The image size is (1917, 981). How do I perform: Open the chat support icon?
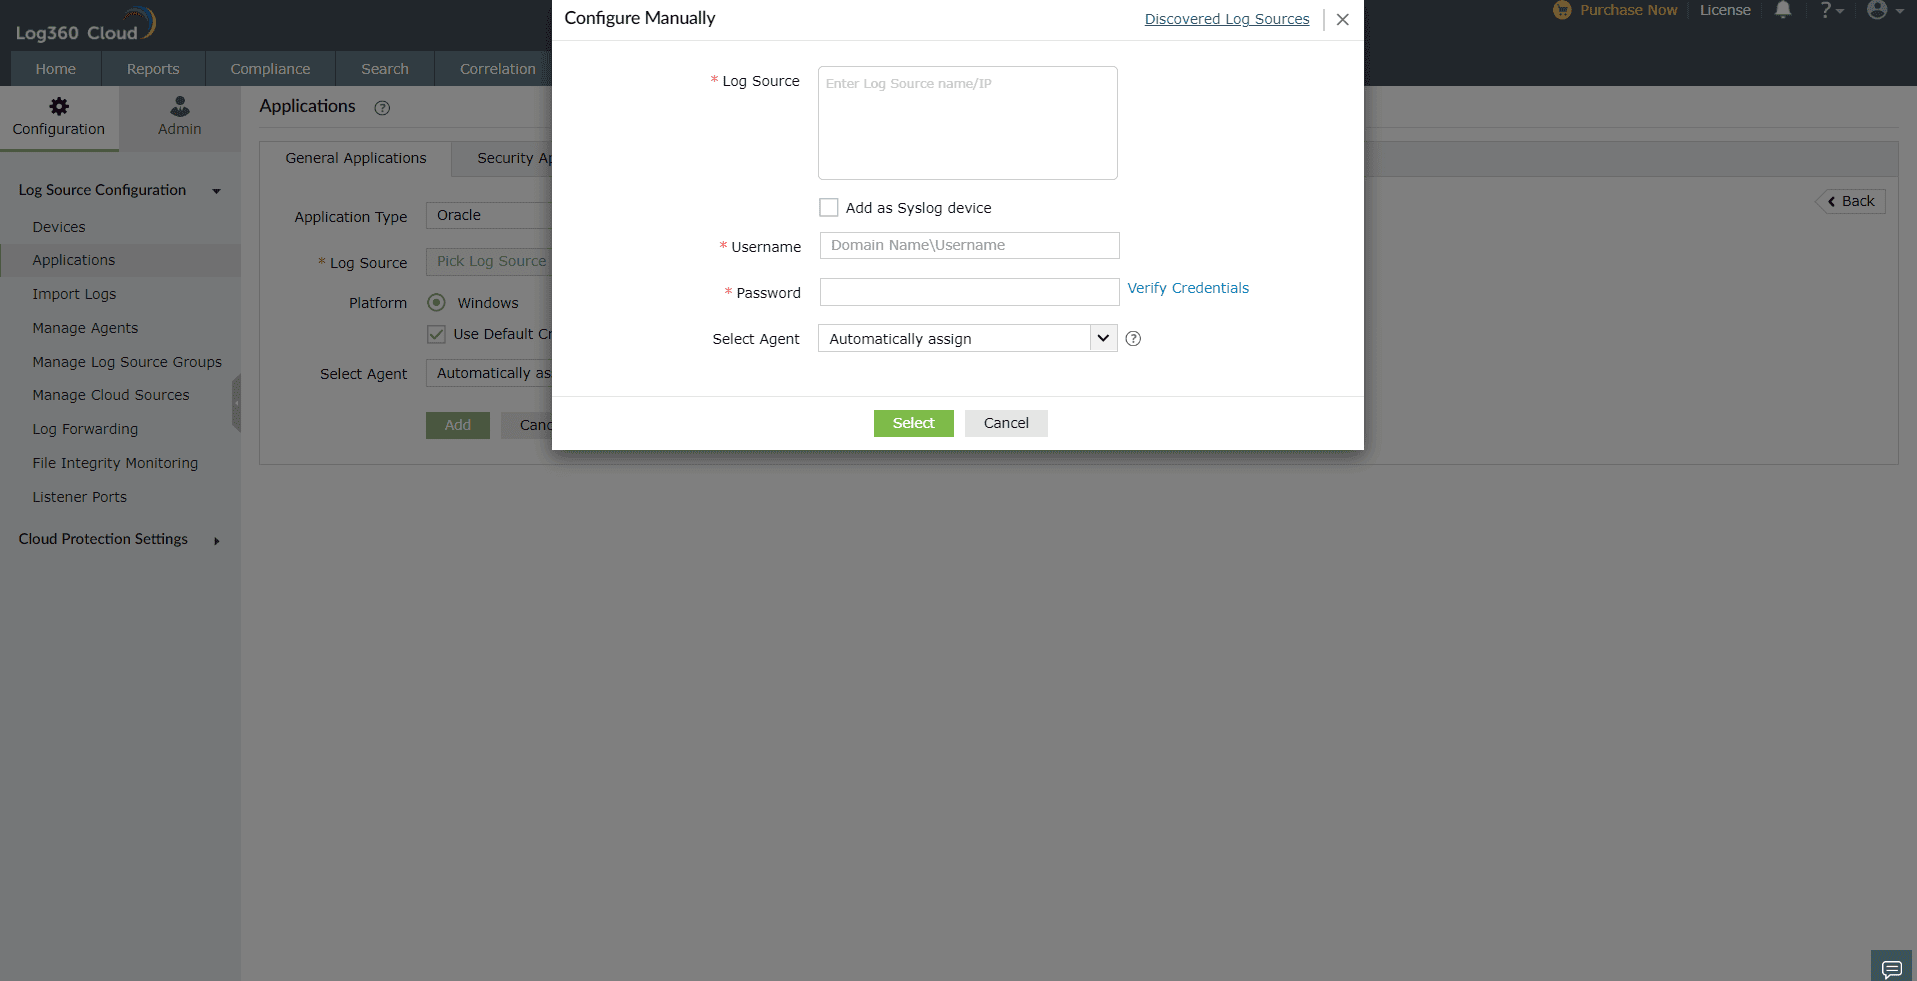pyautogui.click(x=1892, y=967)
